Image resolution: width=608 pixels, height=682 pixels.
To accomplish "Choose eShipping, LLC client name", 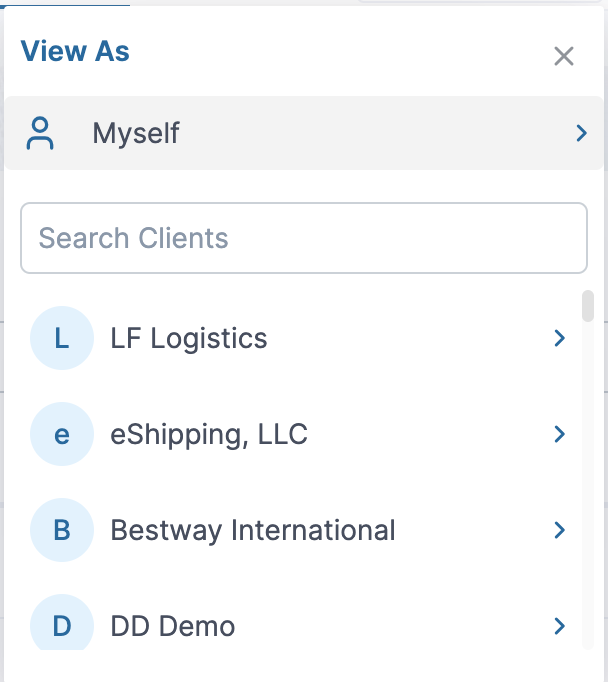I will [x=209, y=435].
